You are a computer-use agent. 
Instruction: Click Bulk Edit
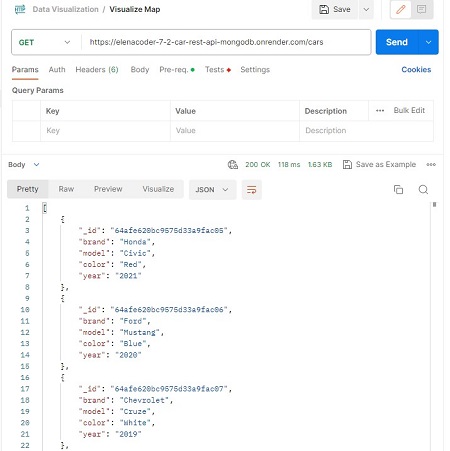409,110
